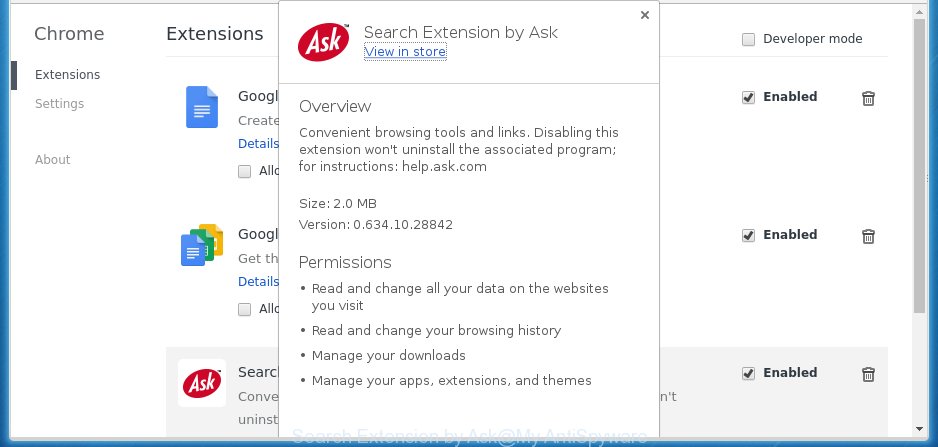Disable the first Google Docs extension

[748, 98]
